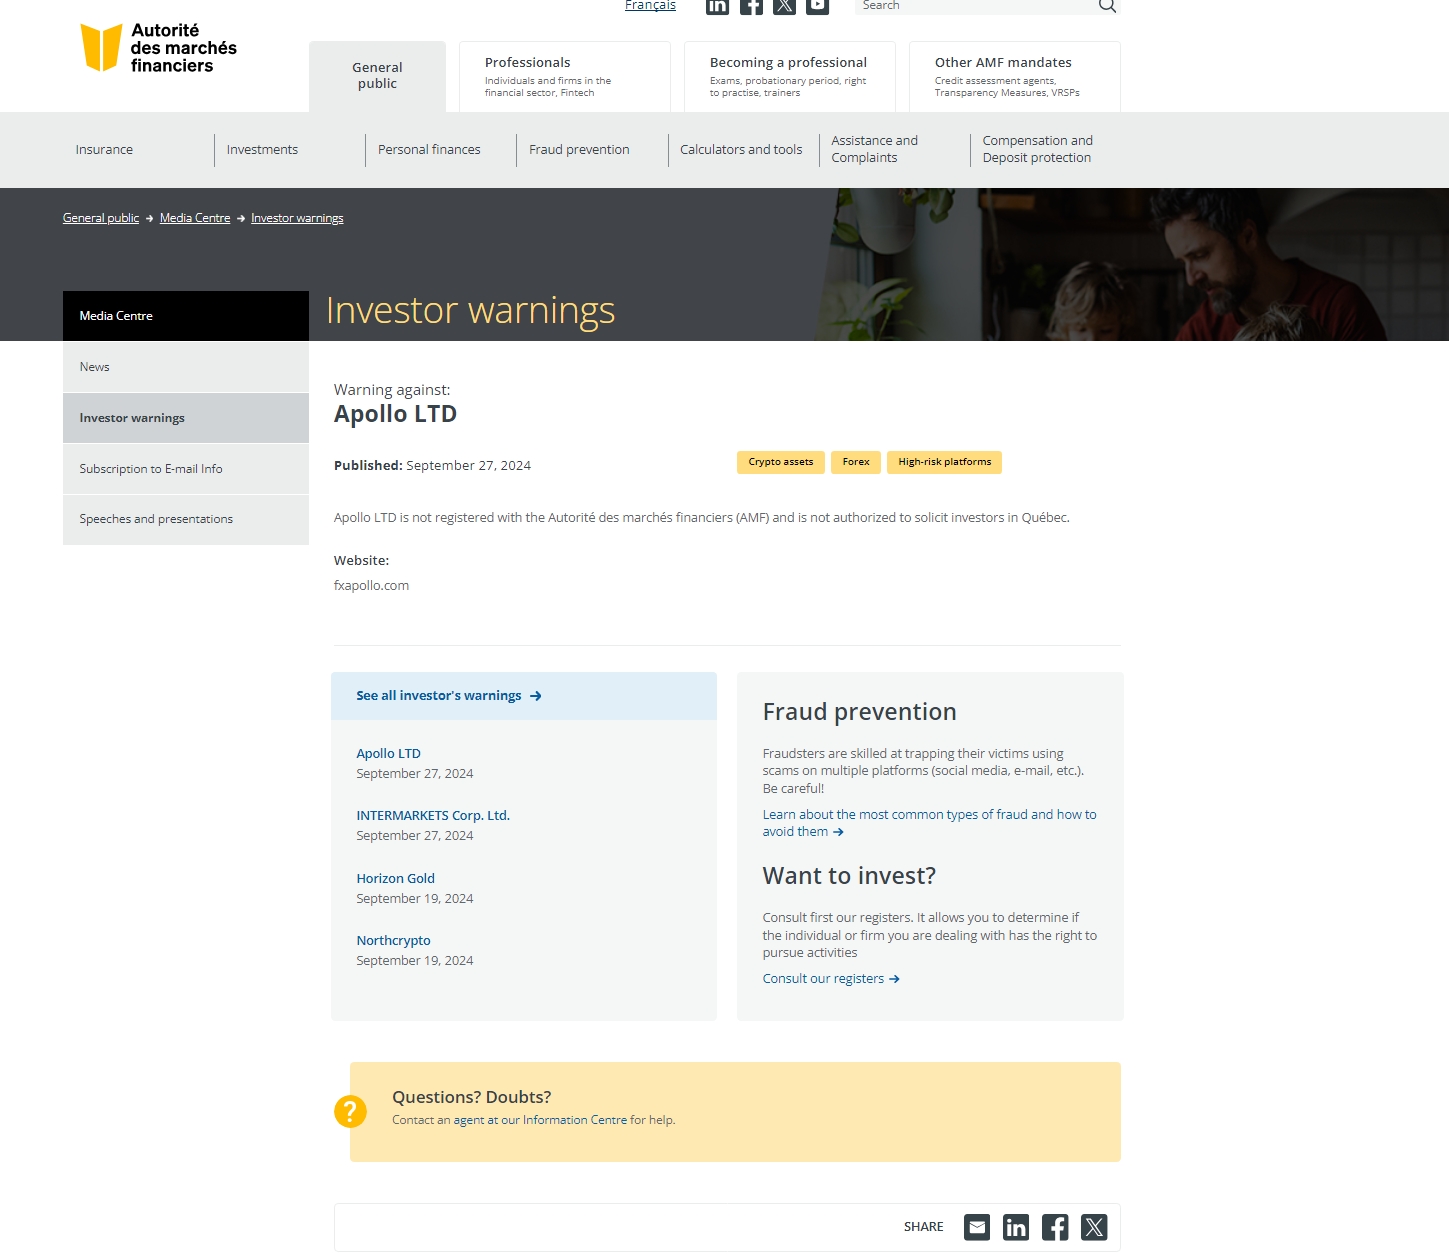Open the Becoming a professional tab
1449x1257 pixels.
[x=790, y=76]
